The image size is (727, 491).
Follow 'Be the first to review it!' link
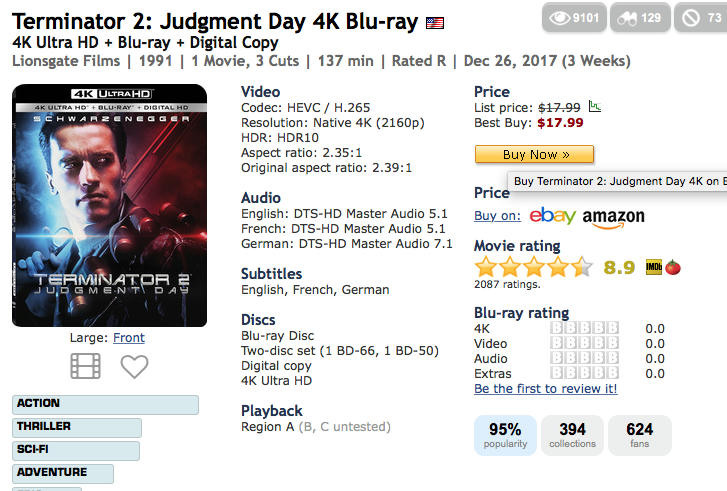point(546,389)
